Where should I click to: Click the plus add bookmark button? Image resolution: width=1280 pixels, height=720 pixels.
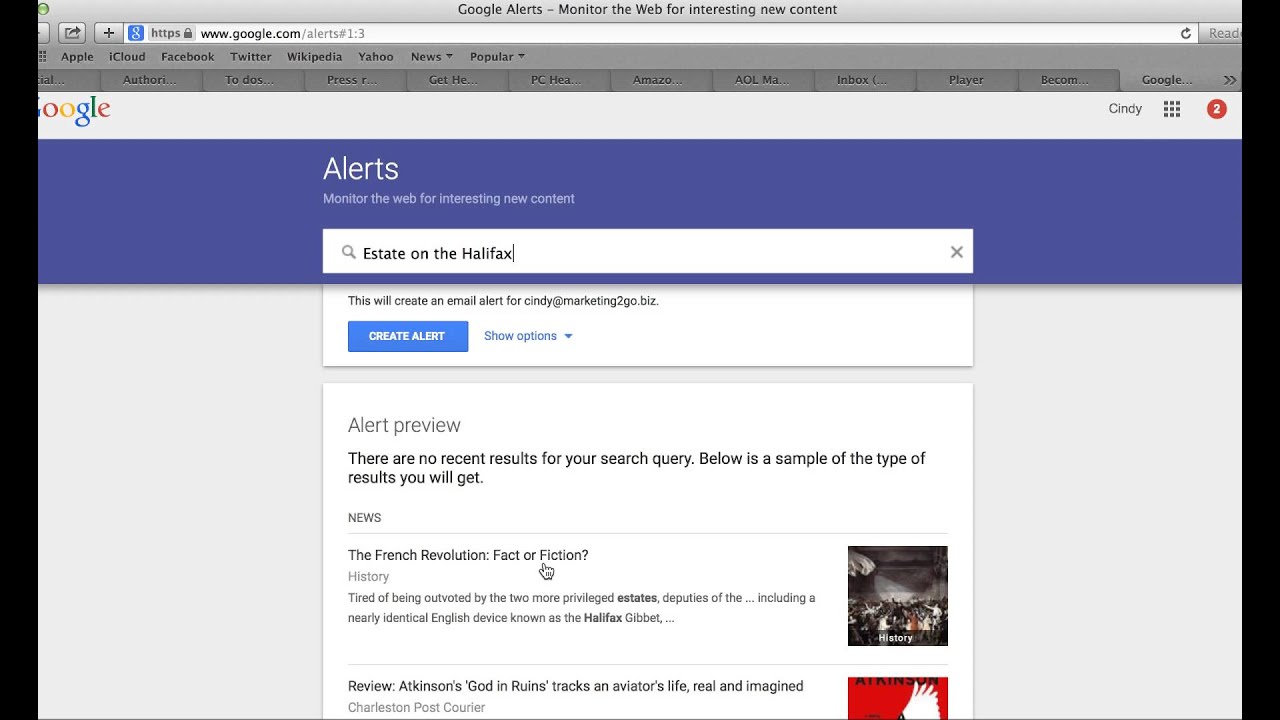(x=108, y=33)
